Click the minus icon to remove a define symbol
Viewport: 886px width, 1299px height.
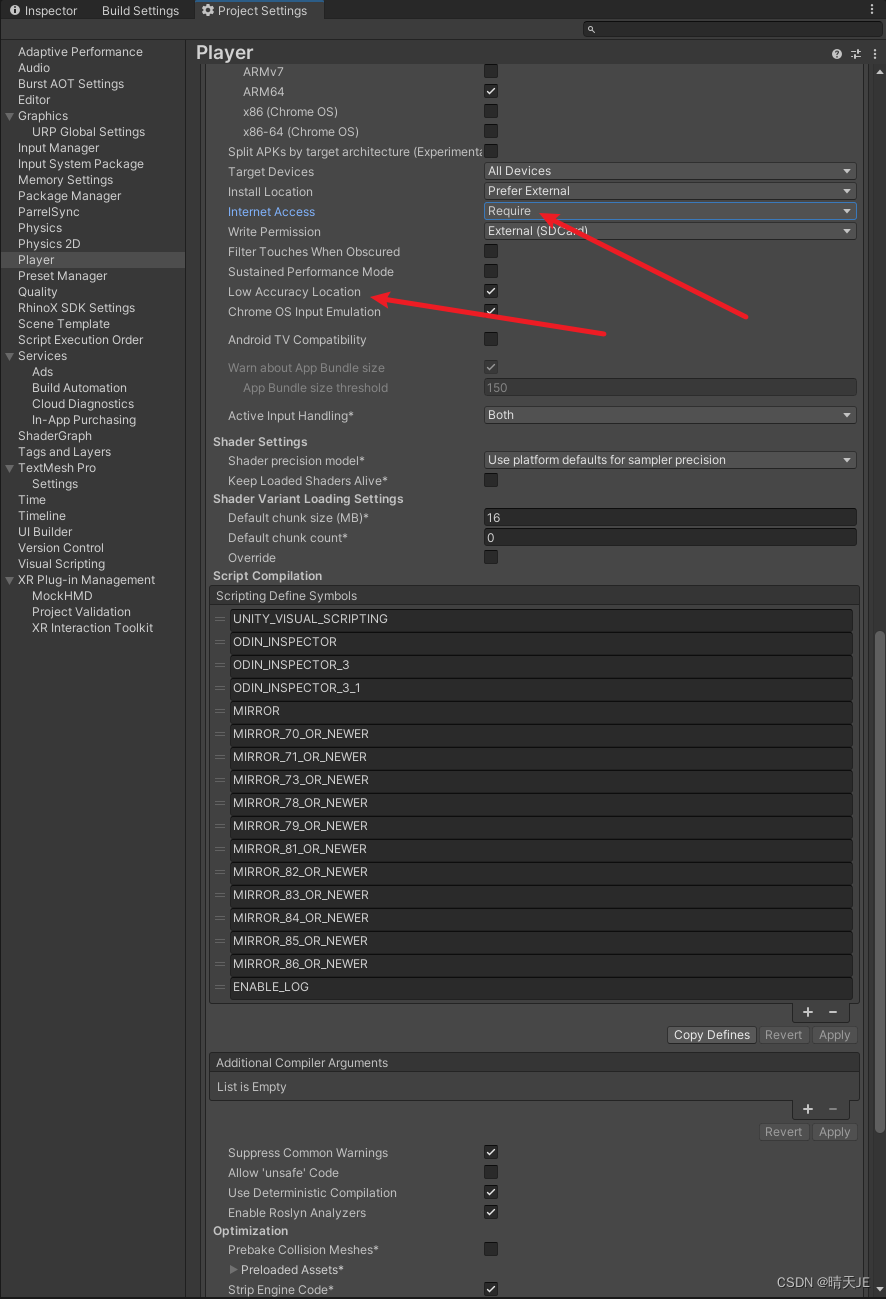(833, 1012)
